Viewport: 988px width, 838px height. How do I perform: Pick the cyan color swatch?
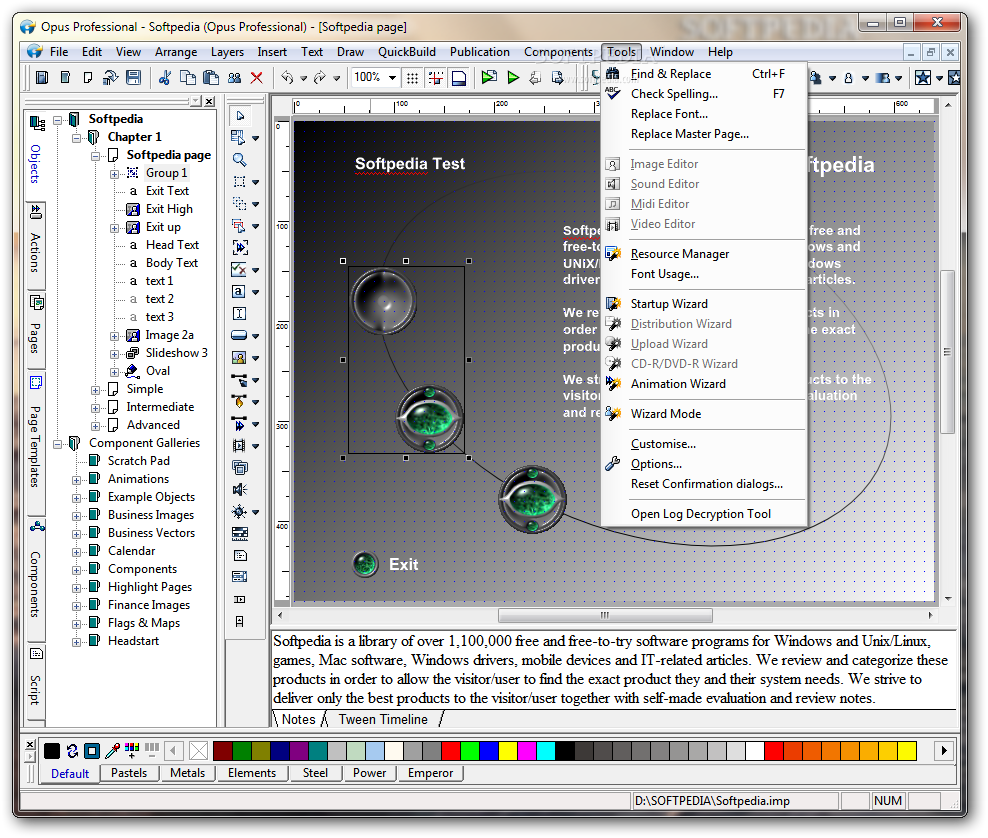point(546,750)
